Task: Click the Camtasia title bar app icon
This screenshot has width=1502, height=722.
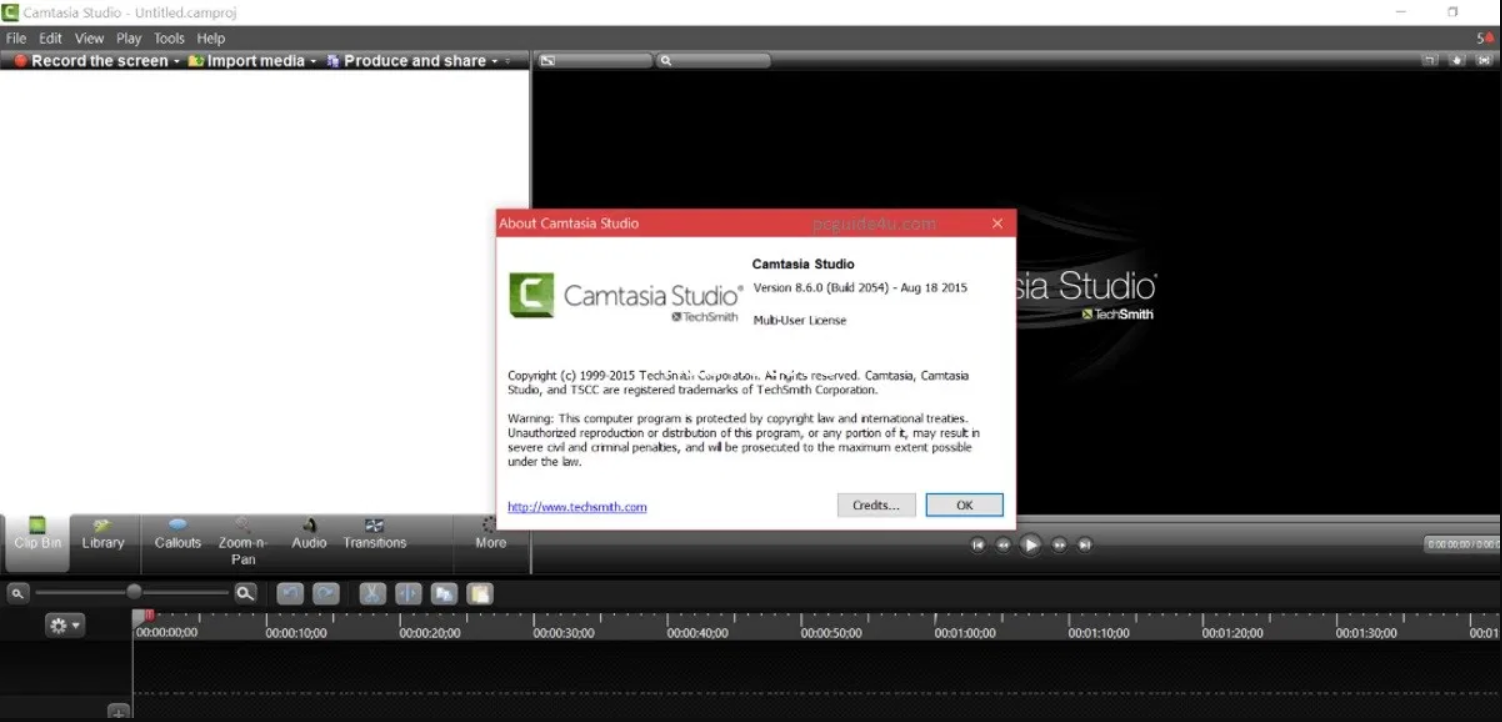Action: (x=11, y=13)
